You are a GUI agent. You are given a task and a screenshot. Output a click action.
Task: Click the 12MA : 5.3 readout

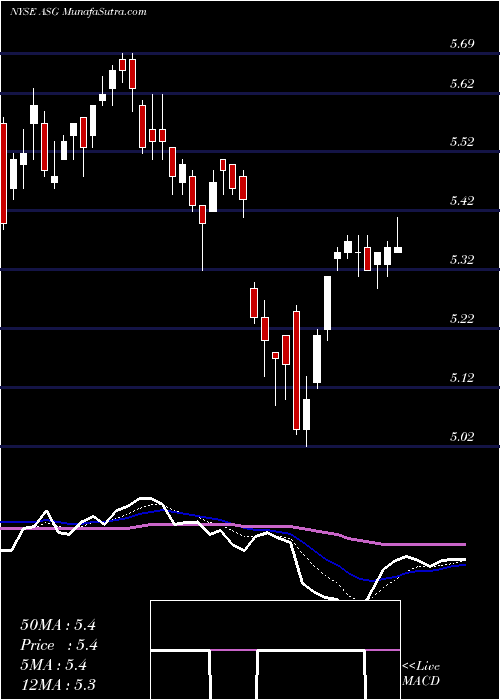(58, 685)
